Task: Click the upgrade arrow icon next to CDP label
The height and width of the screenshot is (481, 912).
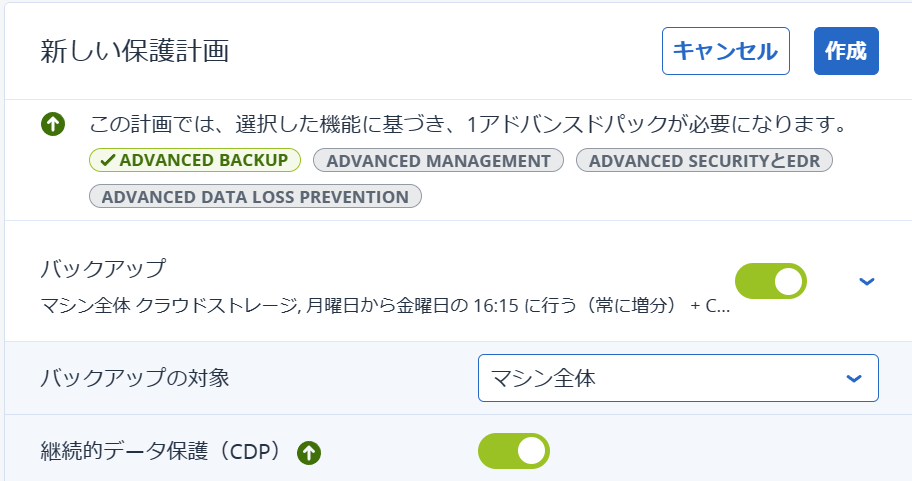Action: click(x=309, y=453)
